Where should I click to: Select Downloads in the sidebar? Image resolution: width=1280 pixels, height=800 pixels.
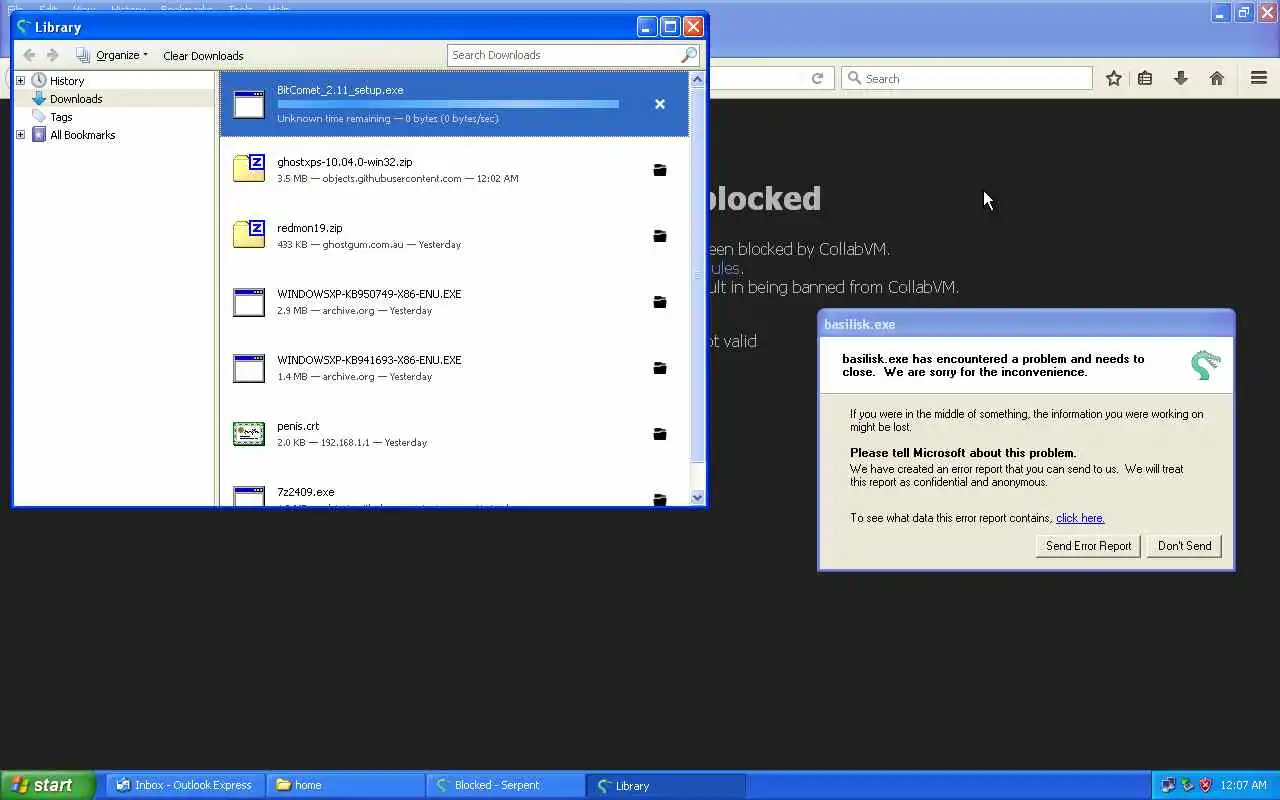click(76, 99)
